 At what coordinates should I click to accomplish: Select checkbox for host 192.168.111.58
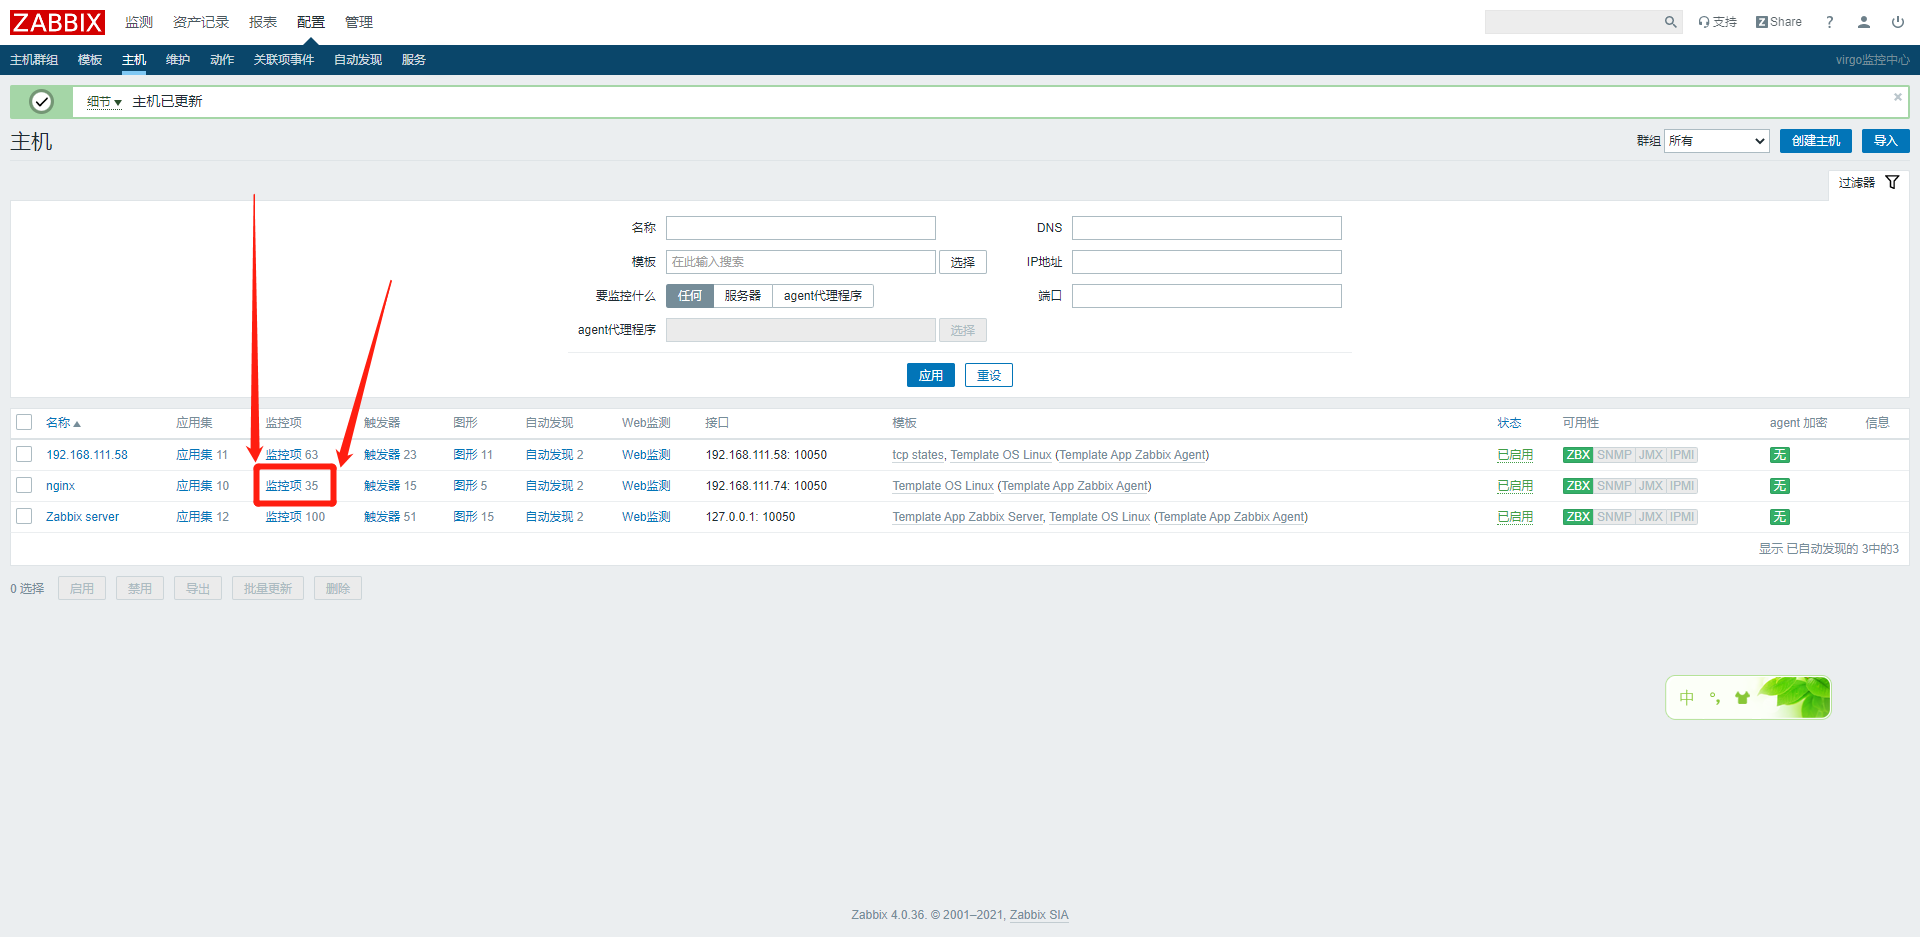25,455
